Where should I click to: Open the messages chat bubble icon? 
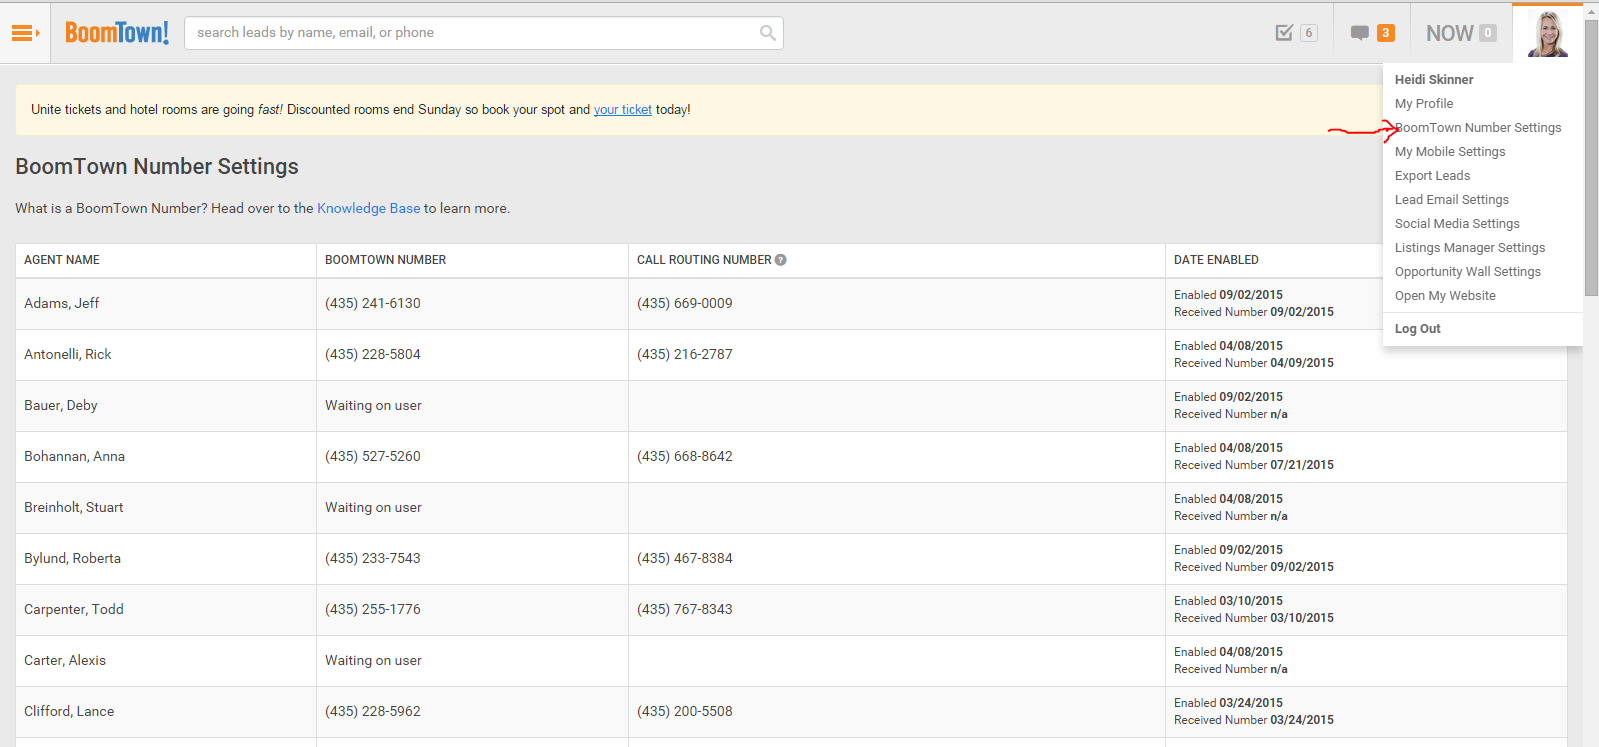tap(1359, 33)
